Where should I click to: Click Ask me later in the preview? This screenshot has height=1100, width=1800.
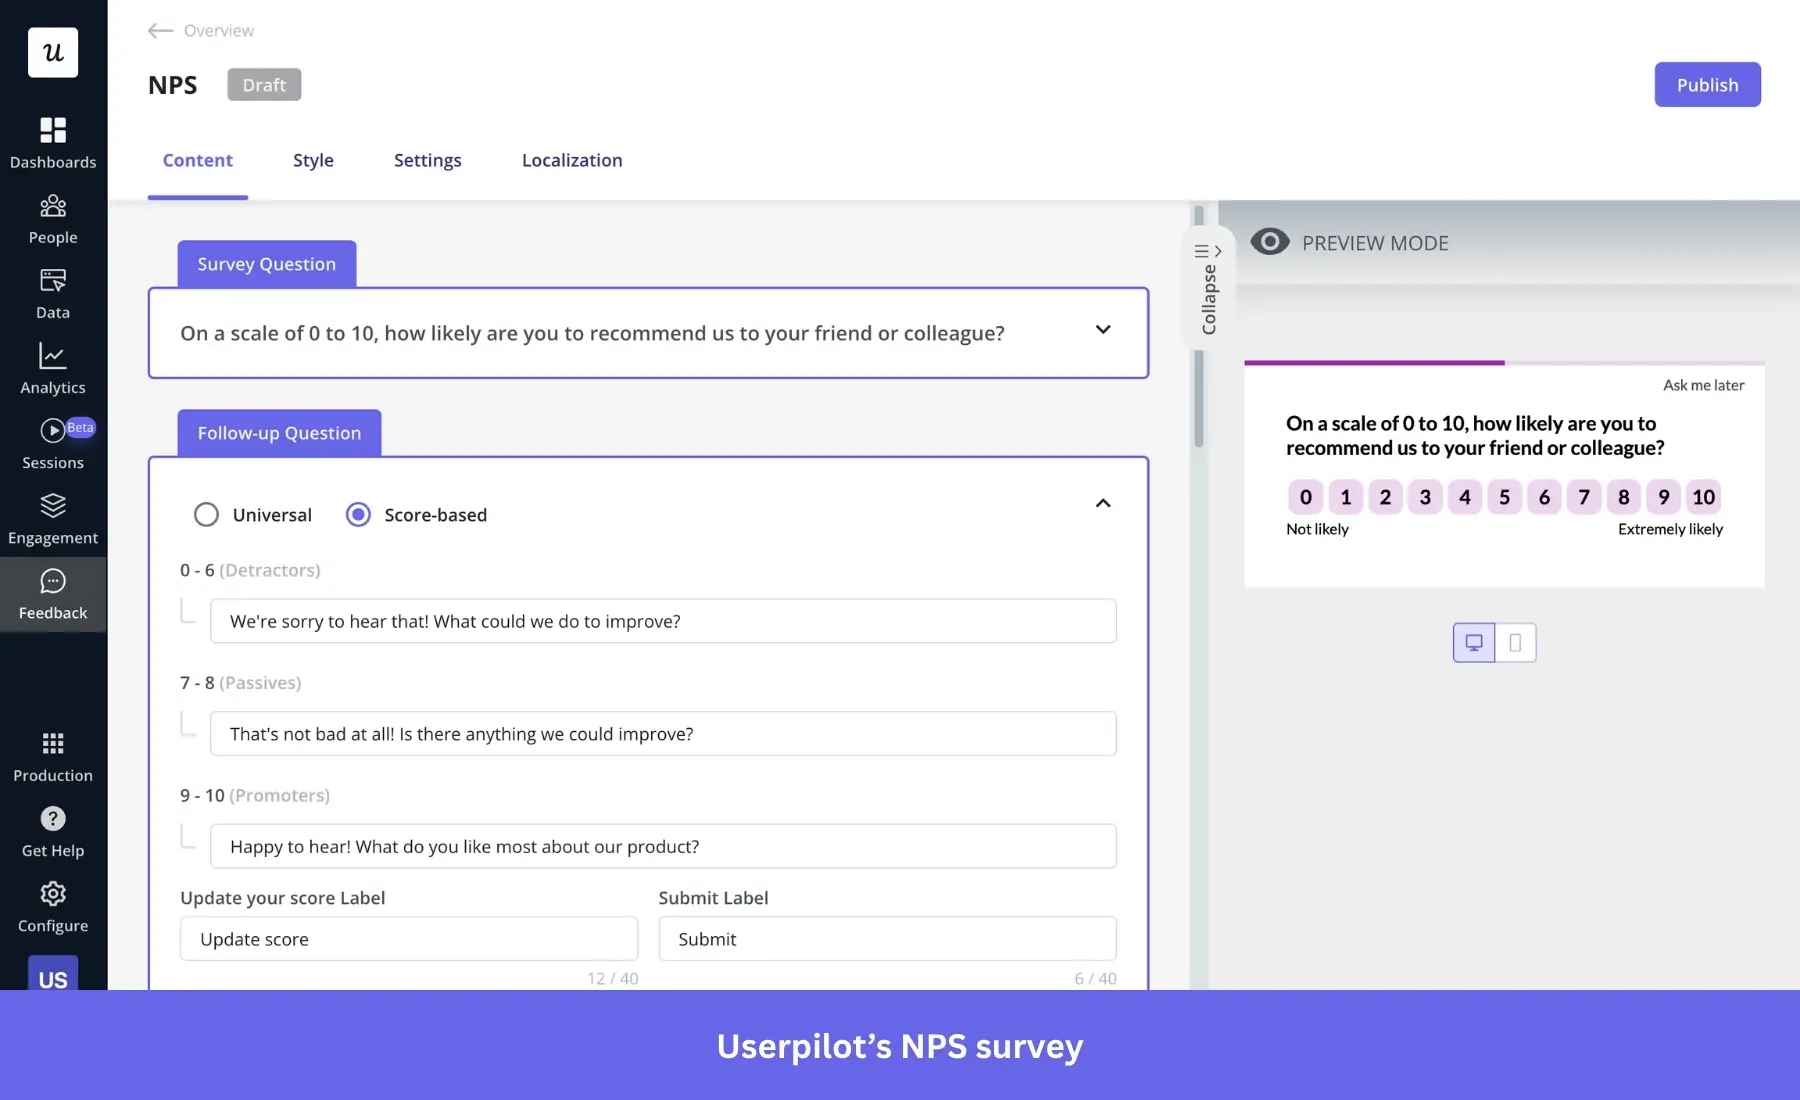click(x=1703, y=385)
